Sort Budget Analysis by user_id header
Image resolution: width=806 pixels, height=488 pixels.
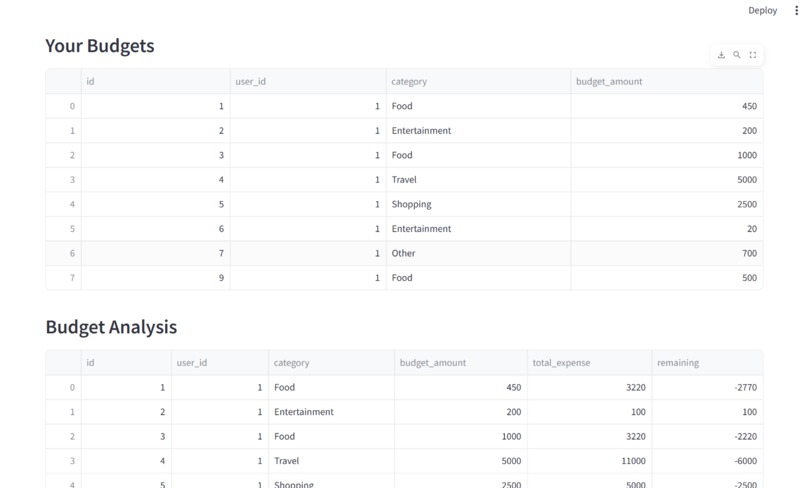coord(219,363)
